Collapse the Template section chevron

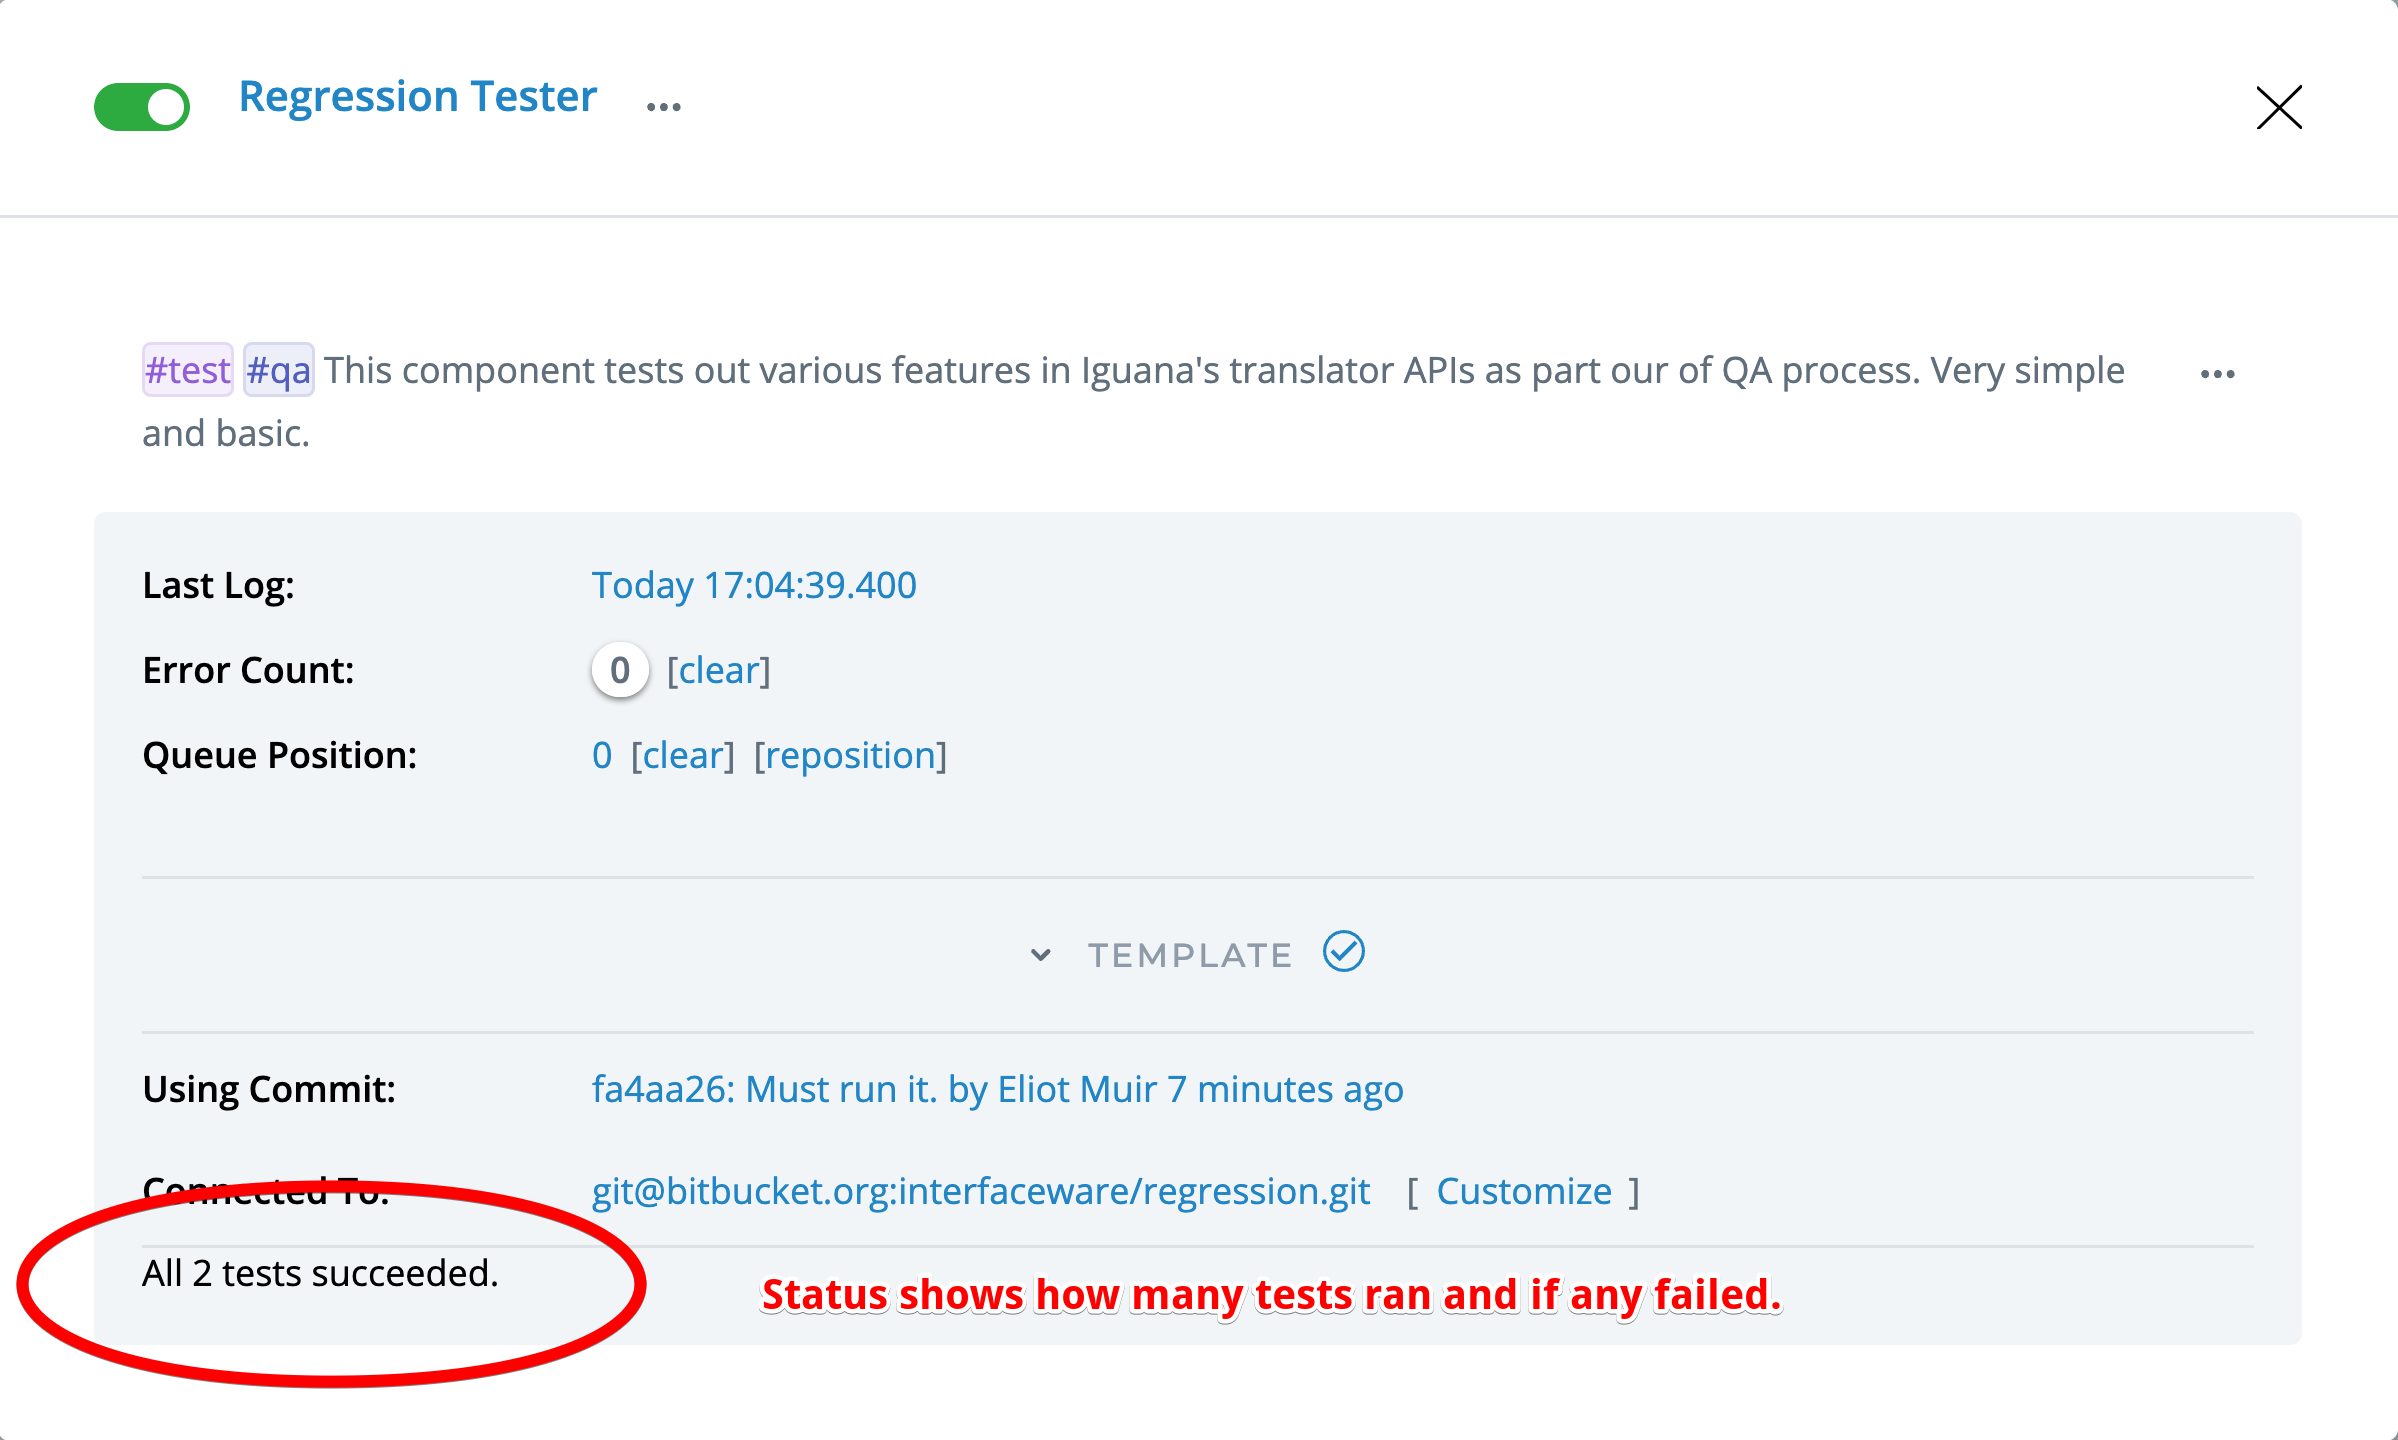(1040, 955)
